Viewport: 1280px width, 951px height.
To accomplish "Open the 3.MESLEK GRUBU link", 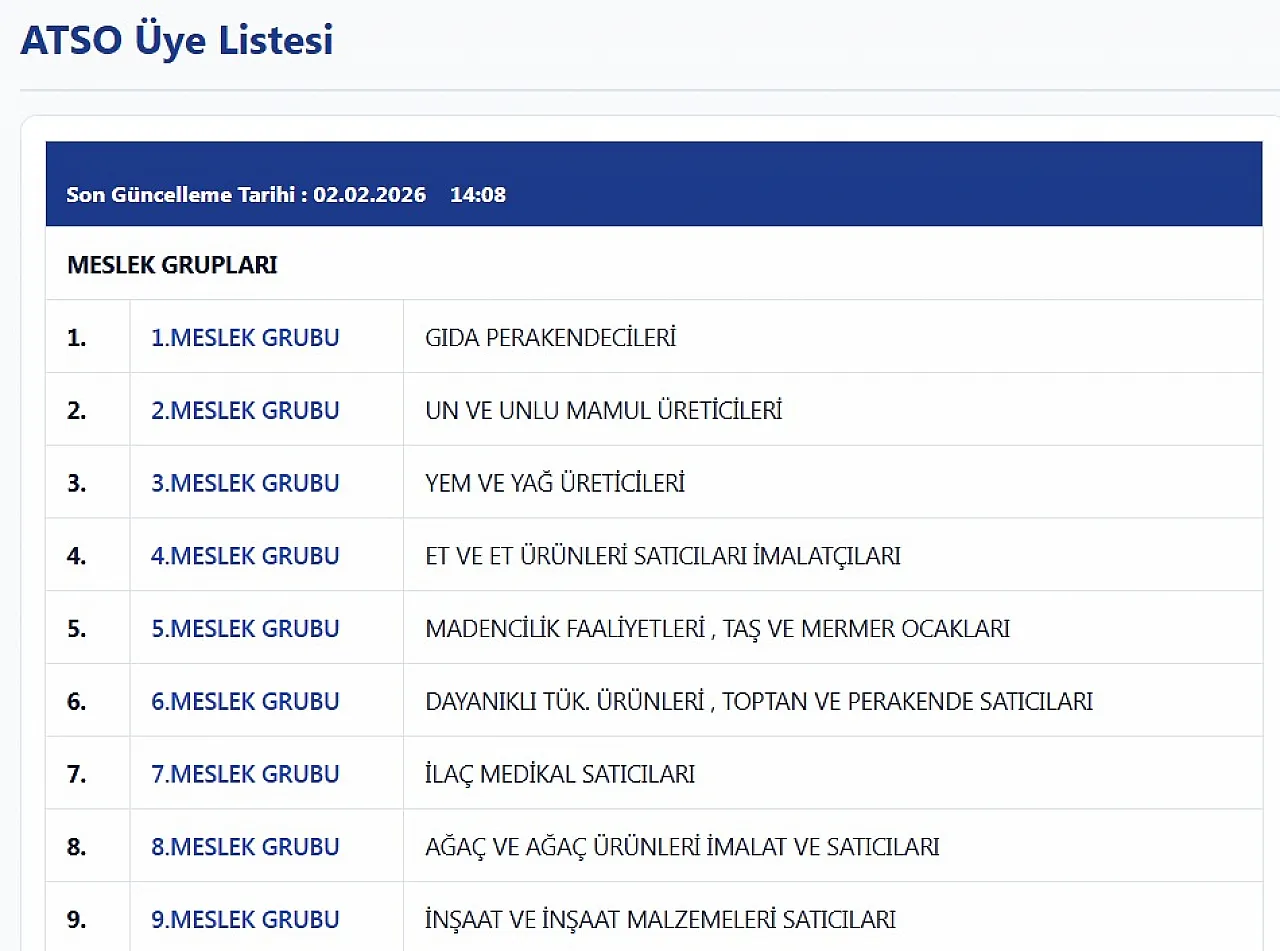I will click(245, 484).
